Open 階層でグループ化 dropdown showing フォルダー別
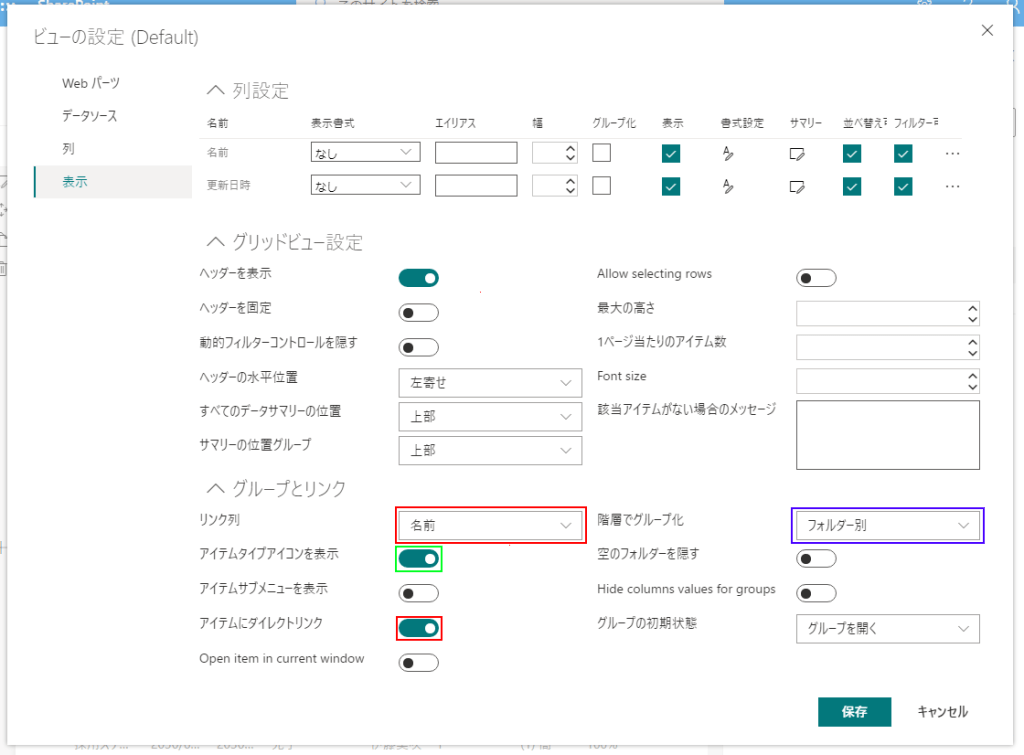The image size is (1024, 755). point(887,524)
